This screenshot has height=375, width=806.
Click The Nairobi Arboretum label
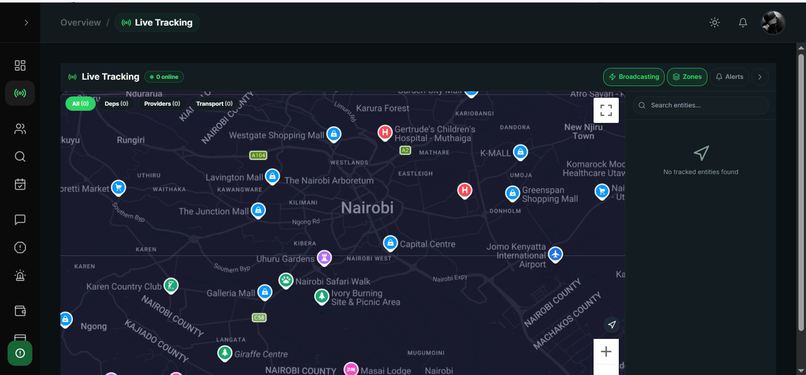click(329, 181)
